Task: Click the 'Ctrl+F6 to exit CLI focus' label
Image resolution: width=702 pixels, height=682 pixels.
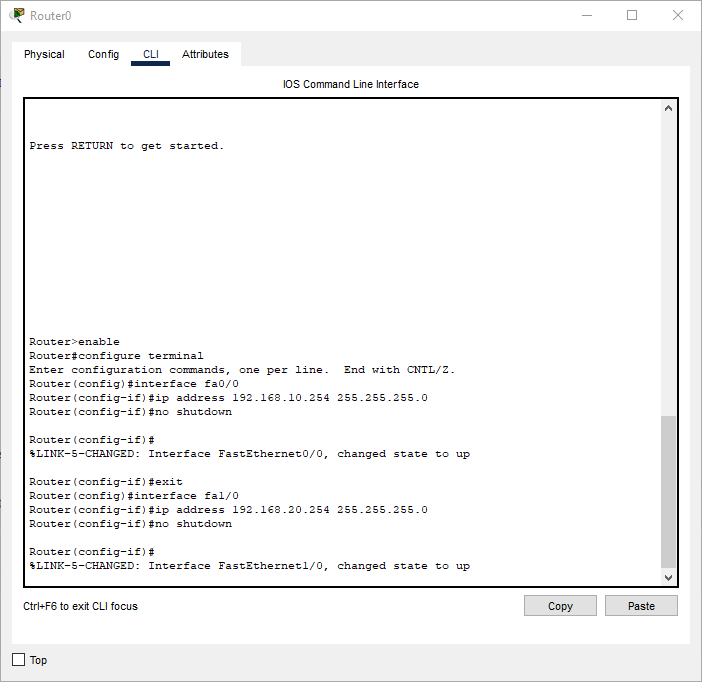Action: 81,606
